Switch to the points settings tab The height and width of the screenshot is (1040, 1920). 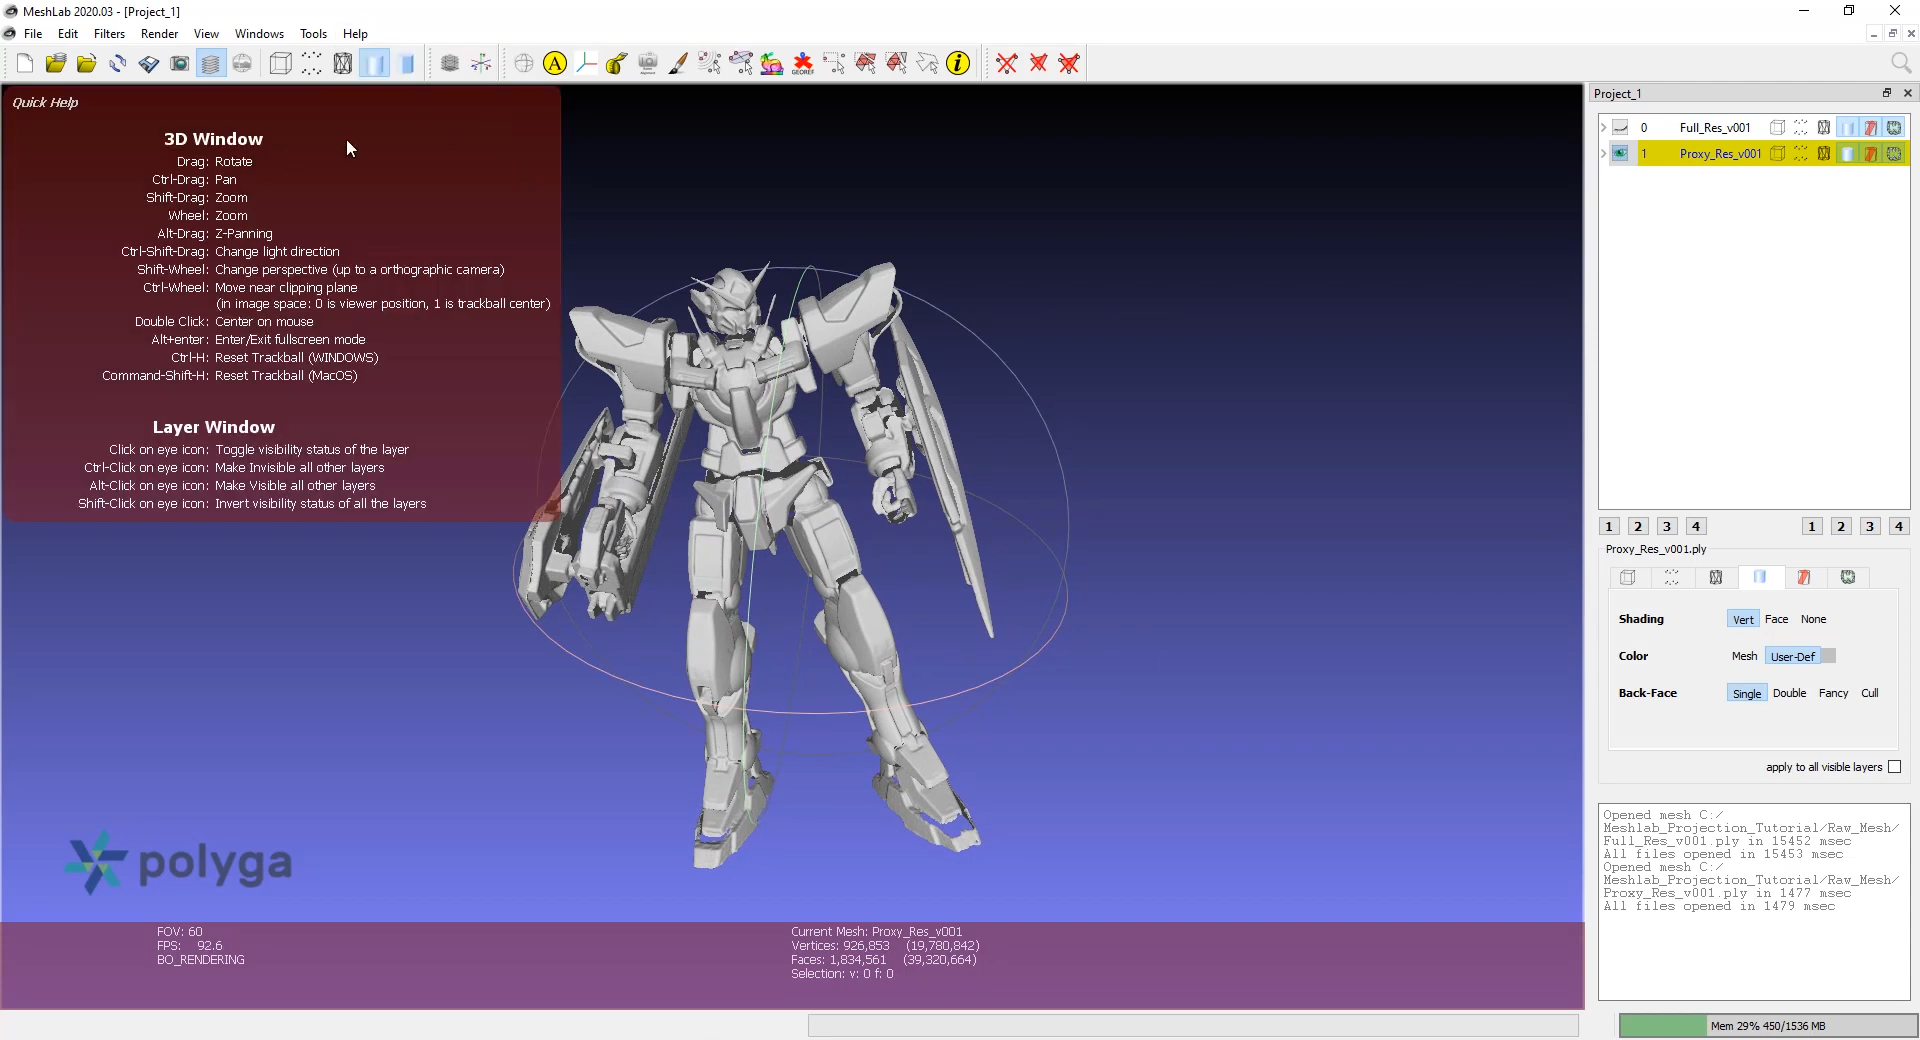pyautogui.click(x=1672, y=578)
